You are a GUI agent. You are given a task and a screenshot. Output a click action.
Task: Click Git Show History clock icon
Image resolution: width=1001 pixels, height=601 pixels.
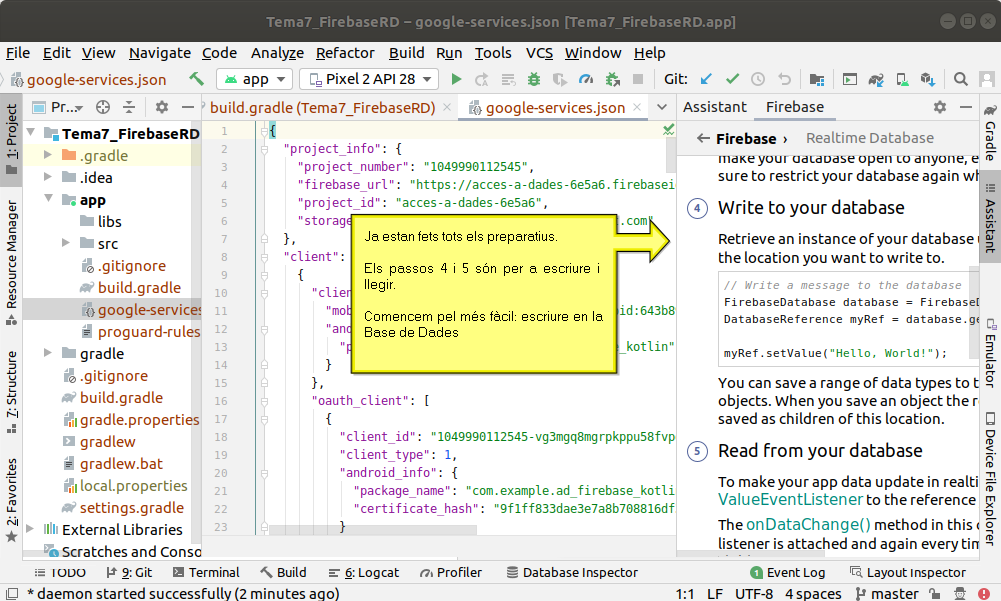pos(758,79)
